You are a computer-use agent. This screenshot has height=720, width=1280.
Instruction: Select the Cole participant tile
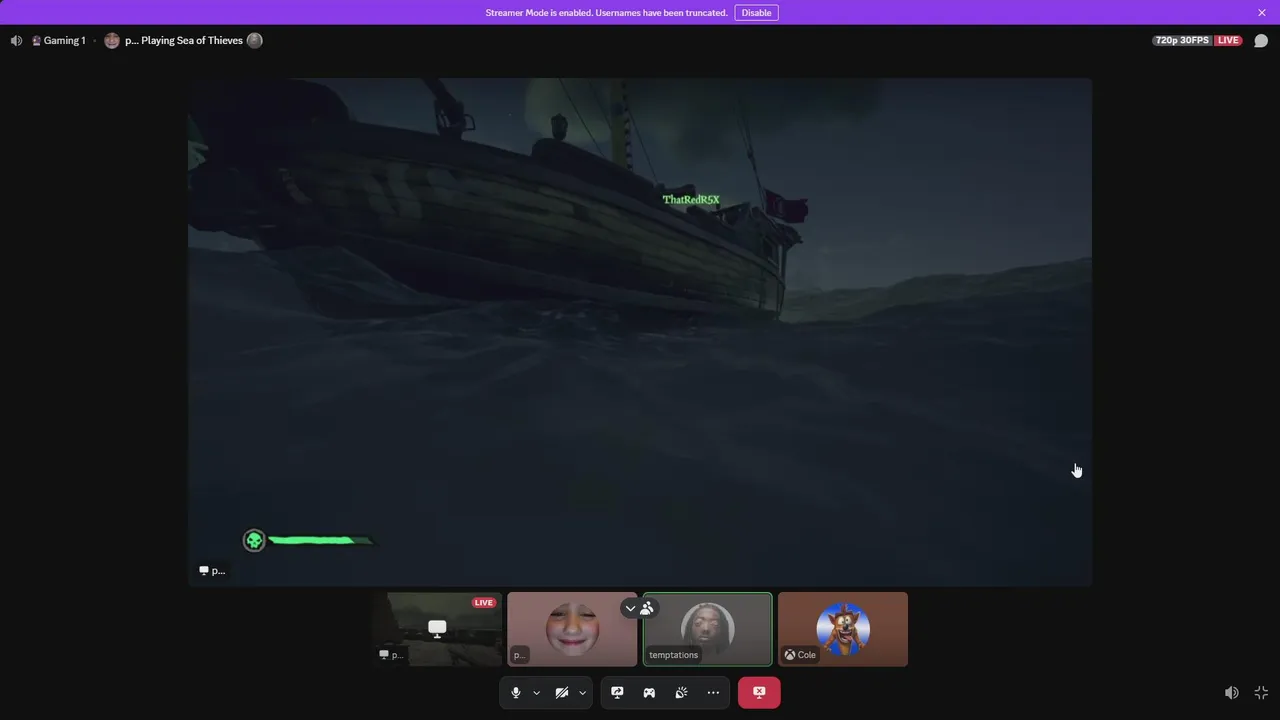point(843,629)
